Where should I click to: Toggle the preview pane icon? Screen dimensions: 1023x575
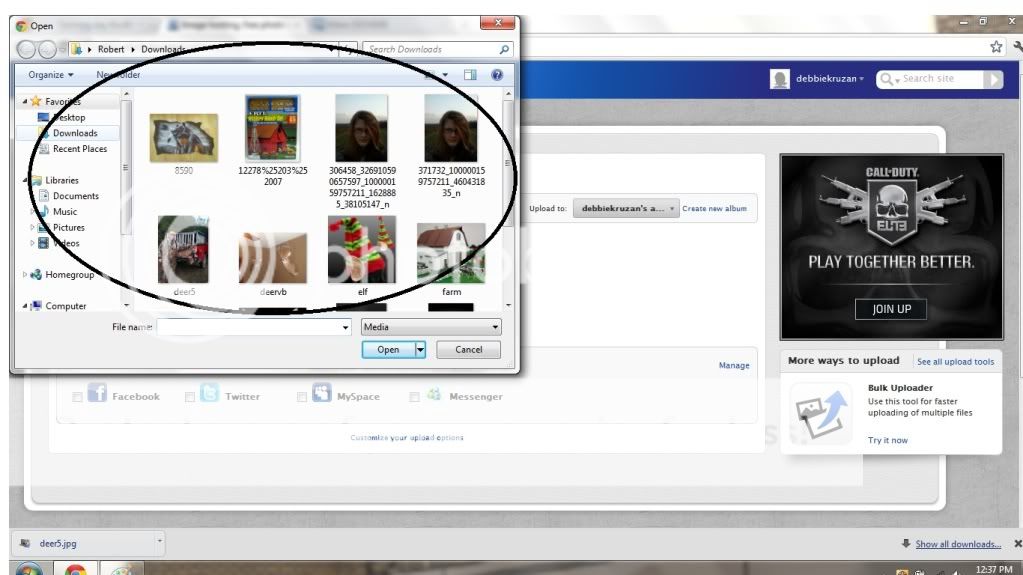tap(470, 75)
